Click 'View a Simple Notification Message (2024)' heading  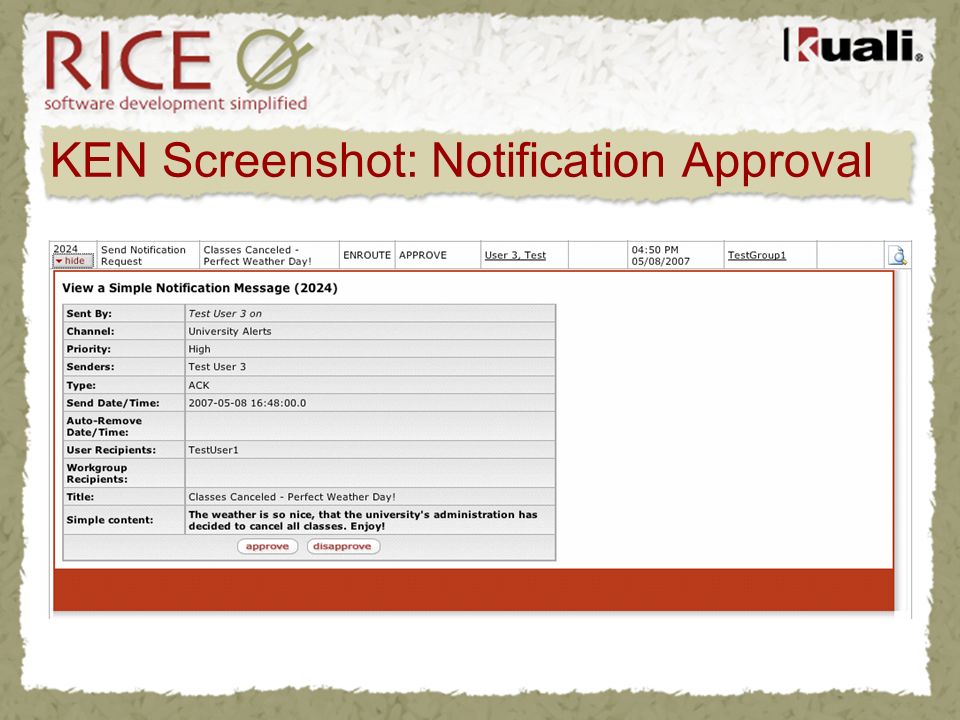point(200,288)
